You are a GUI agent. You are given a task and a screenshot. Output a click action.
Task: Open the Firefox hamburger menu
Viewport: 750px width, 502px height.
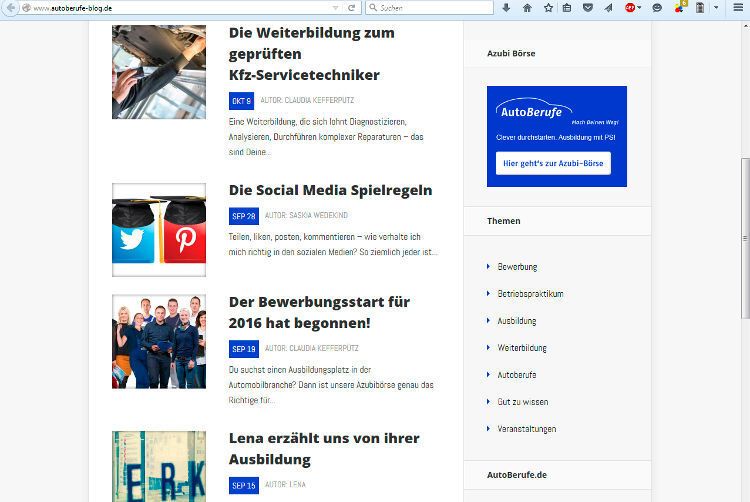click(x=739, y=8)
